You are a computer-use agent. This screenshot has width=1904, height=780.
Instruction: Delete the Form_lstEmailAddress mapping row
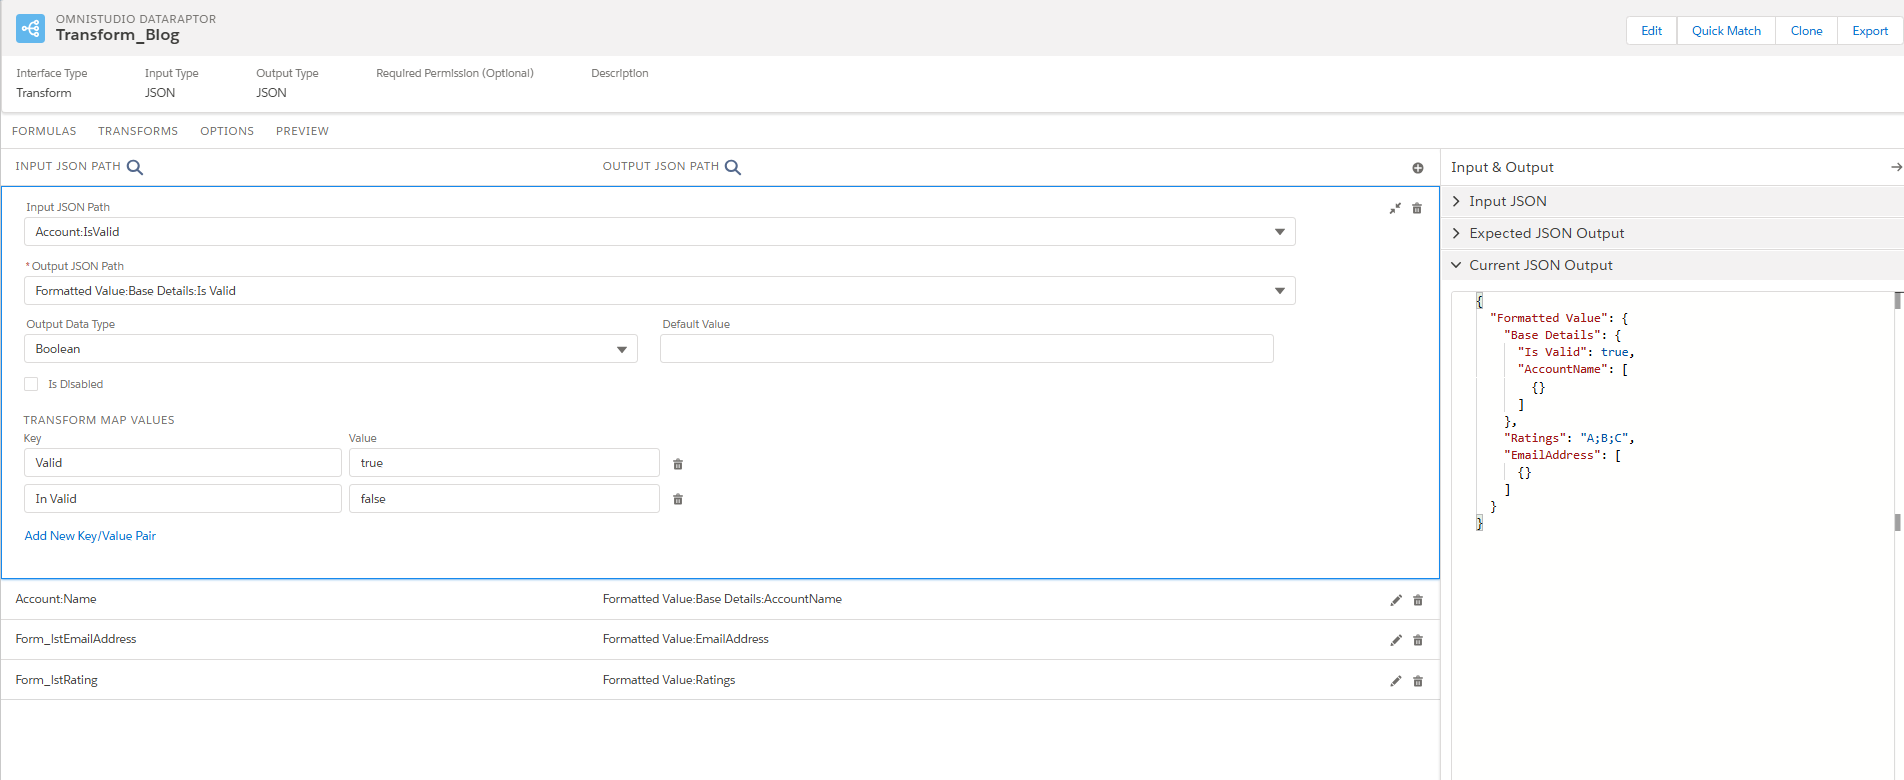[1418, 640]
